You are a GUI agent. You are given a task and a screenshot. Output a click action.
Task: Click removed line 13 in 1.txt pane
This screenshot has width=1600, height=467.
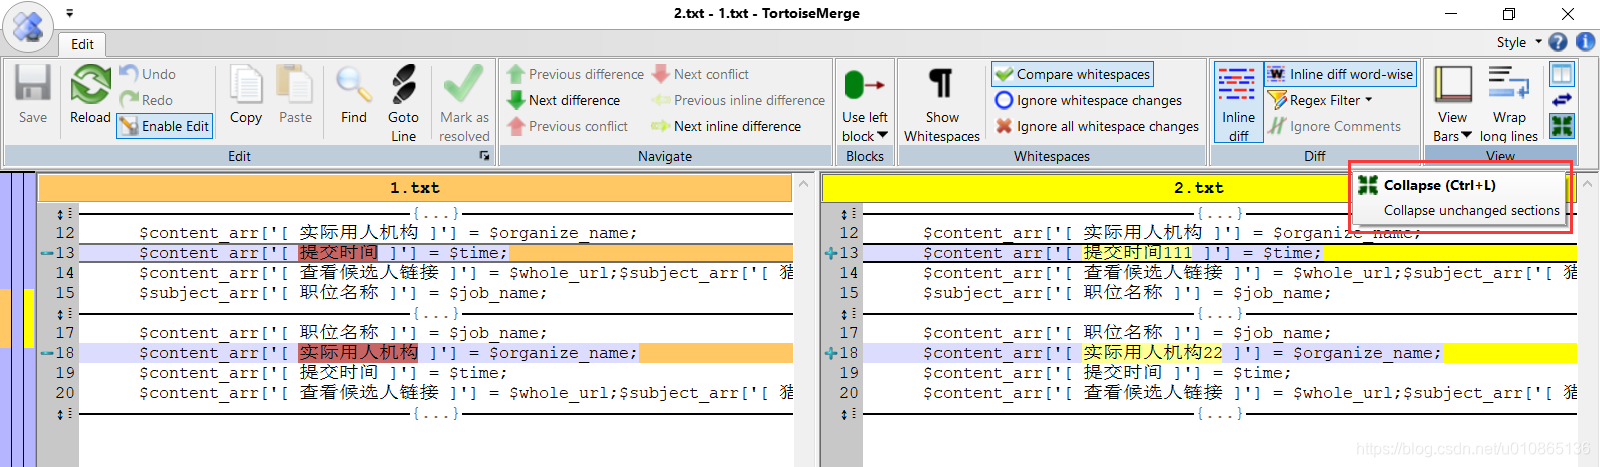(436, 253)
